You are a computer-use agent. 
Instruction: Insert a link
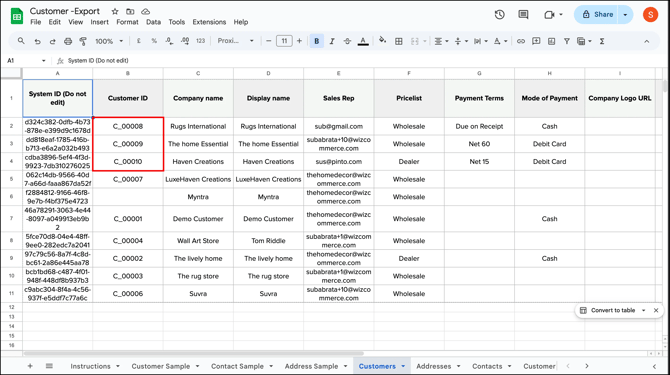pyautogui.click(x=520, y=41)
